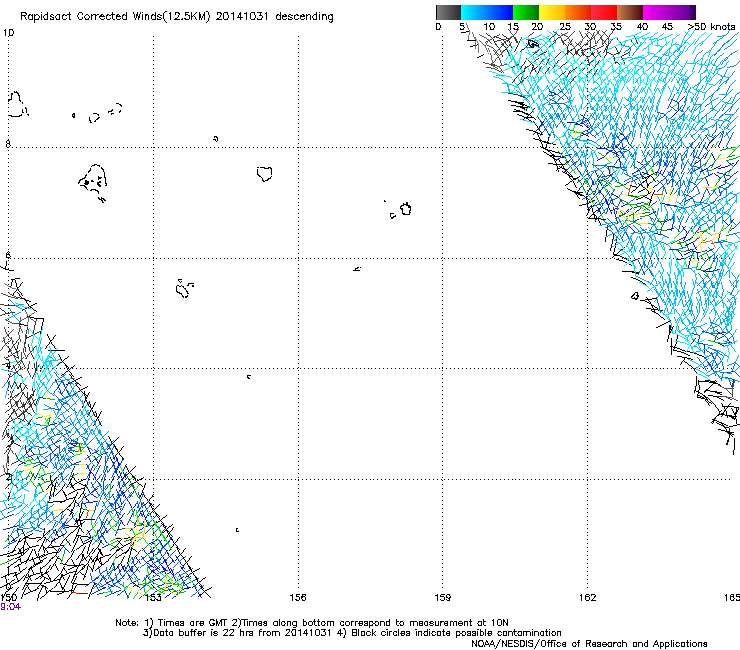Pick the red 30–35 knots legend swatch
740x650 pixels.
click(x=604, y=12)
